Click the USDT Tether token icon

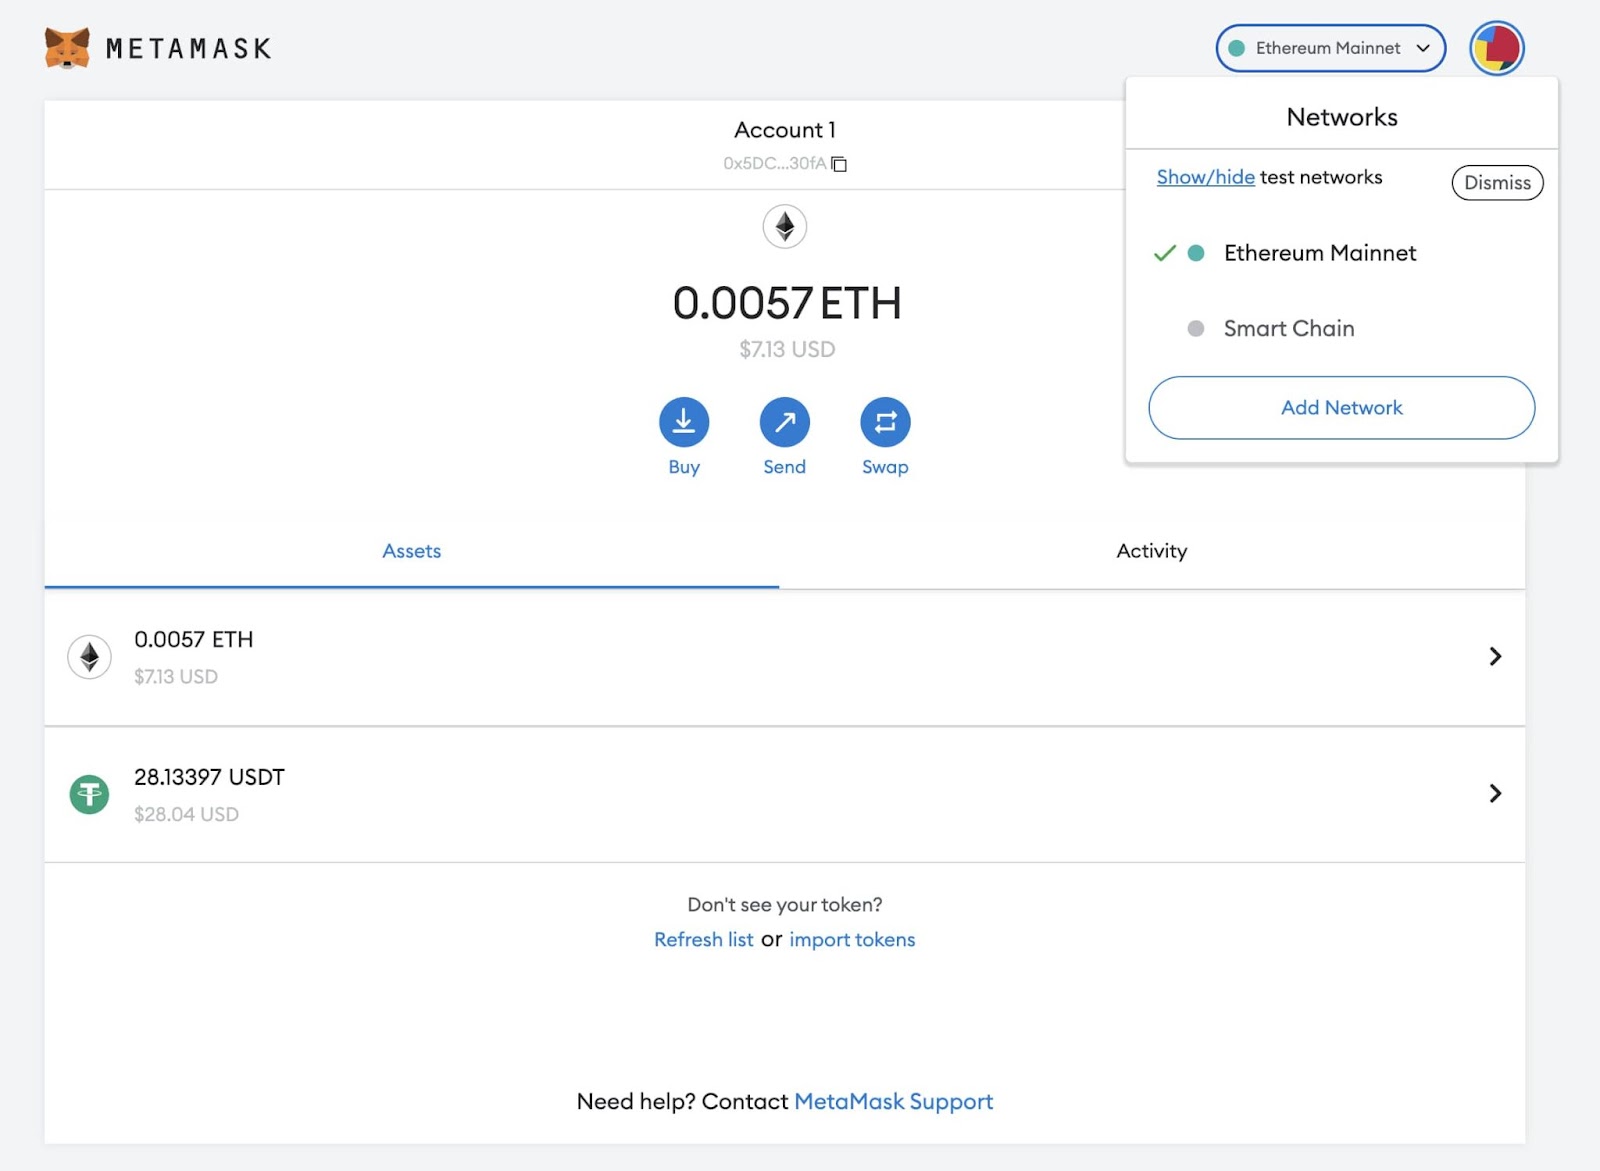coord(89,795)
